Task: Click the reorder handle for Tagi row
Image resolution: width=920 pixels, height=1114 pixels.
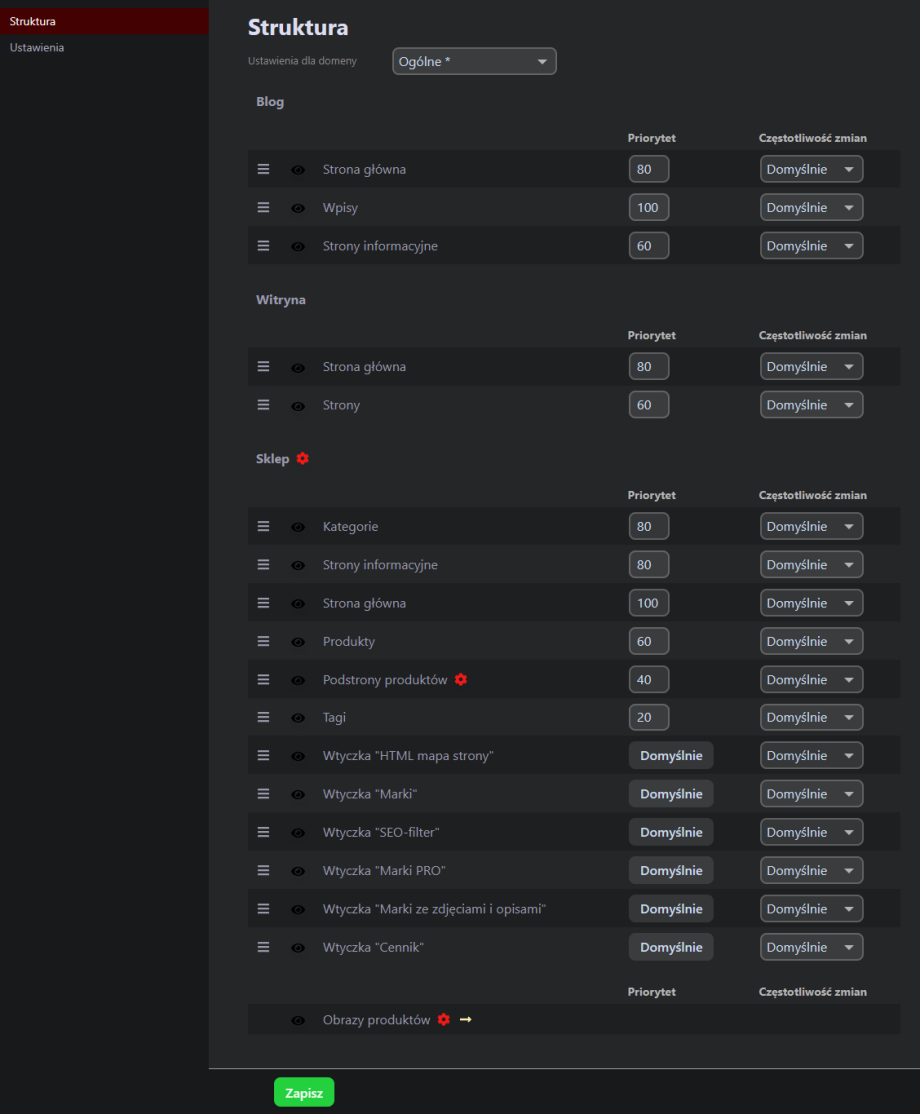Action: point(264,717)
